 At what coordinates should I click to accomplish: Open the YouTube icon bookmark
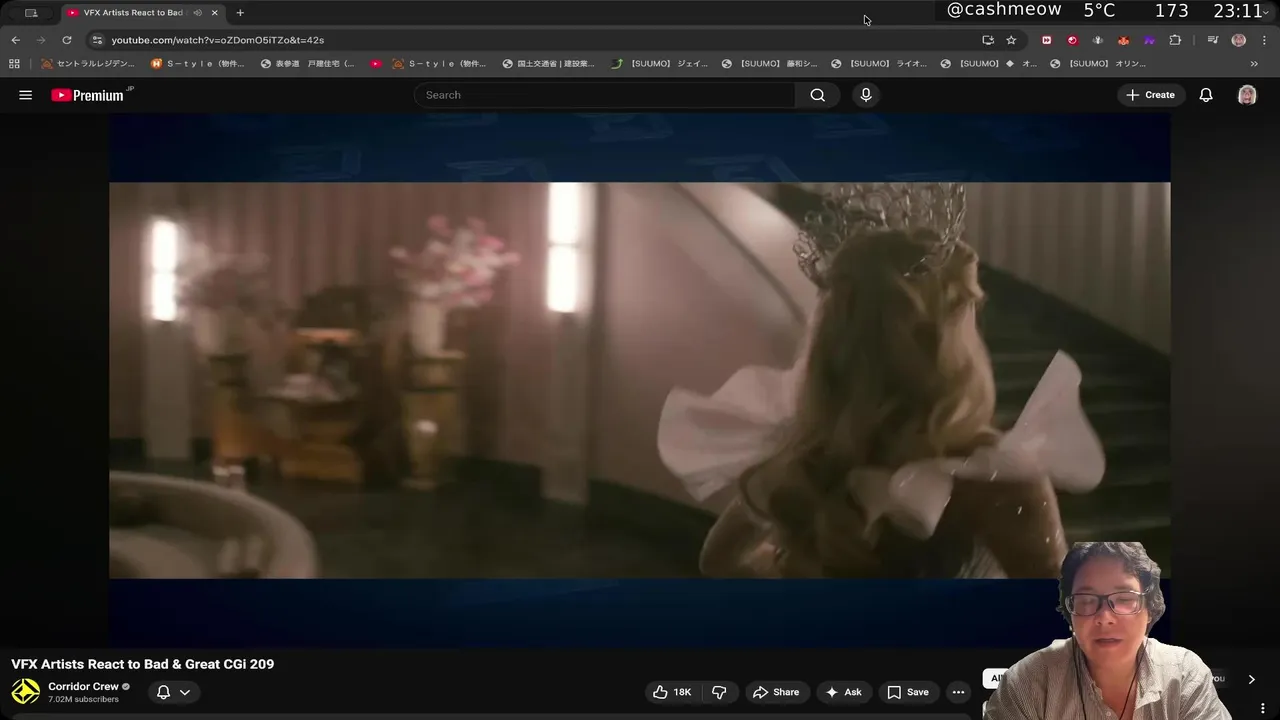[x=376, y=63]
